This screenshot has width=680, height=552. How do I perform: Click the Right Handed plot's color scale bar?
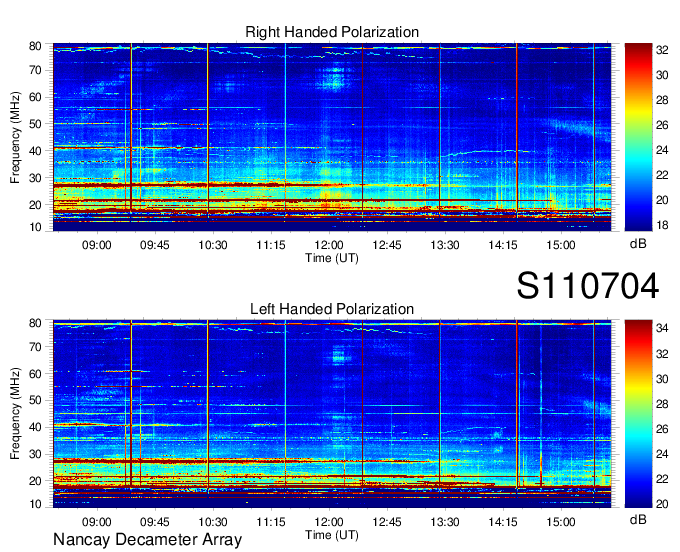pos(638,137)
